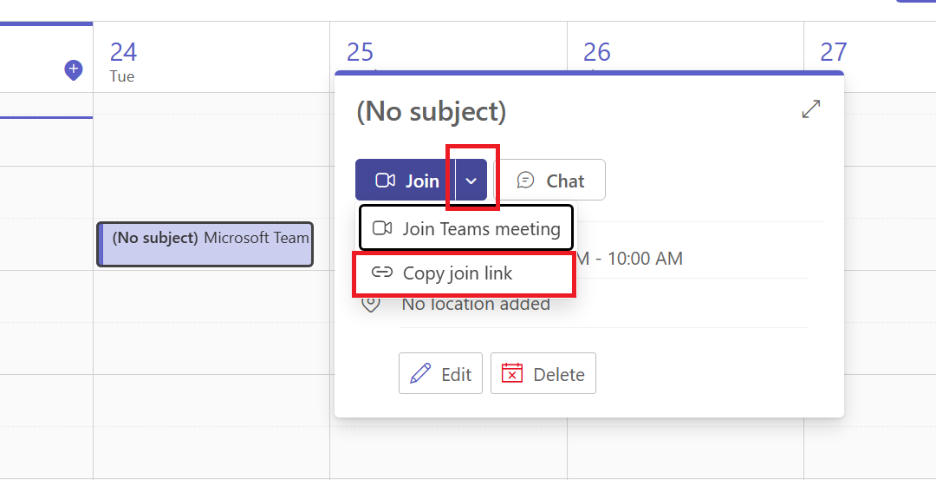Viewport: 936px width, 480px height.
Task: Select the (No subject) calendar event
Action: coord(205,244)
